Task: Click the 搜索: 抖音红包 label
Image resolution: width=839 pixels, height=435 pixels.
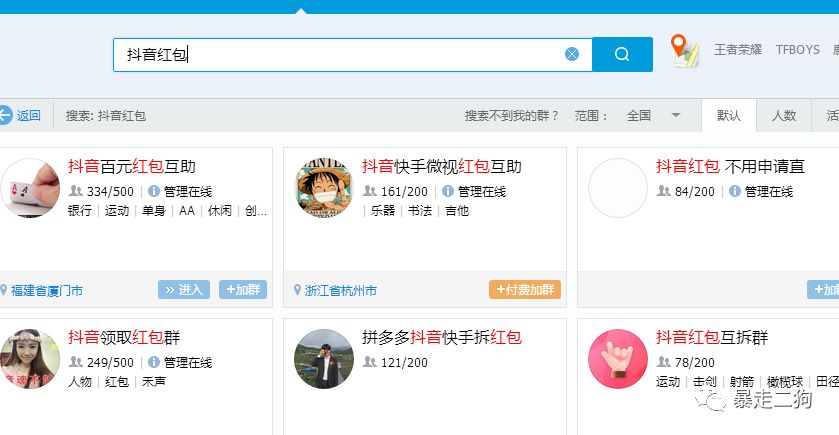Action: pyautogui.click(x=106, y=116)
